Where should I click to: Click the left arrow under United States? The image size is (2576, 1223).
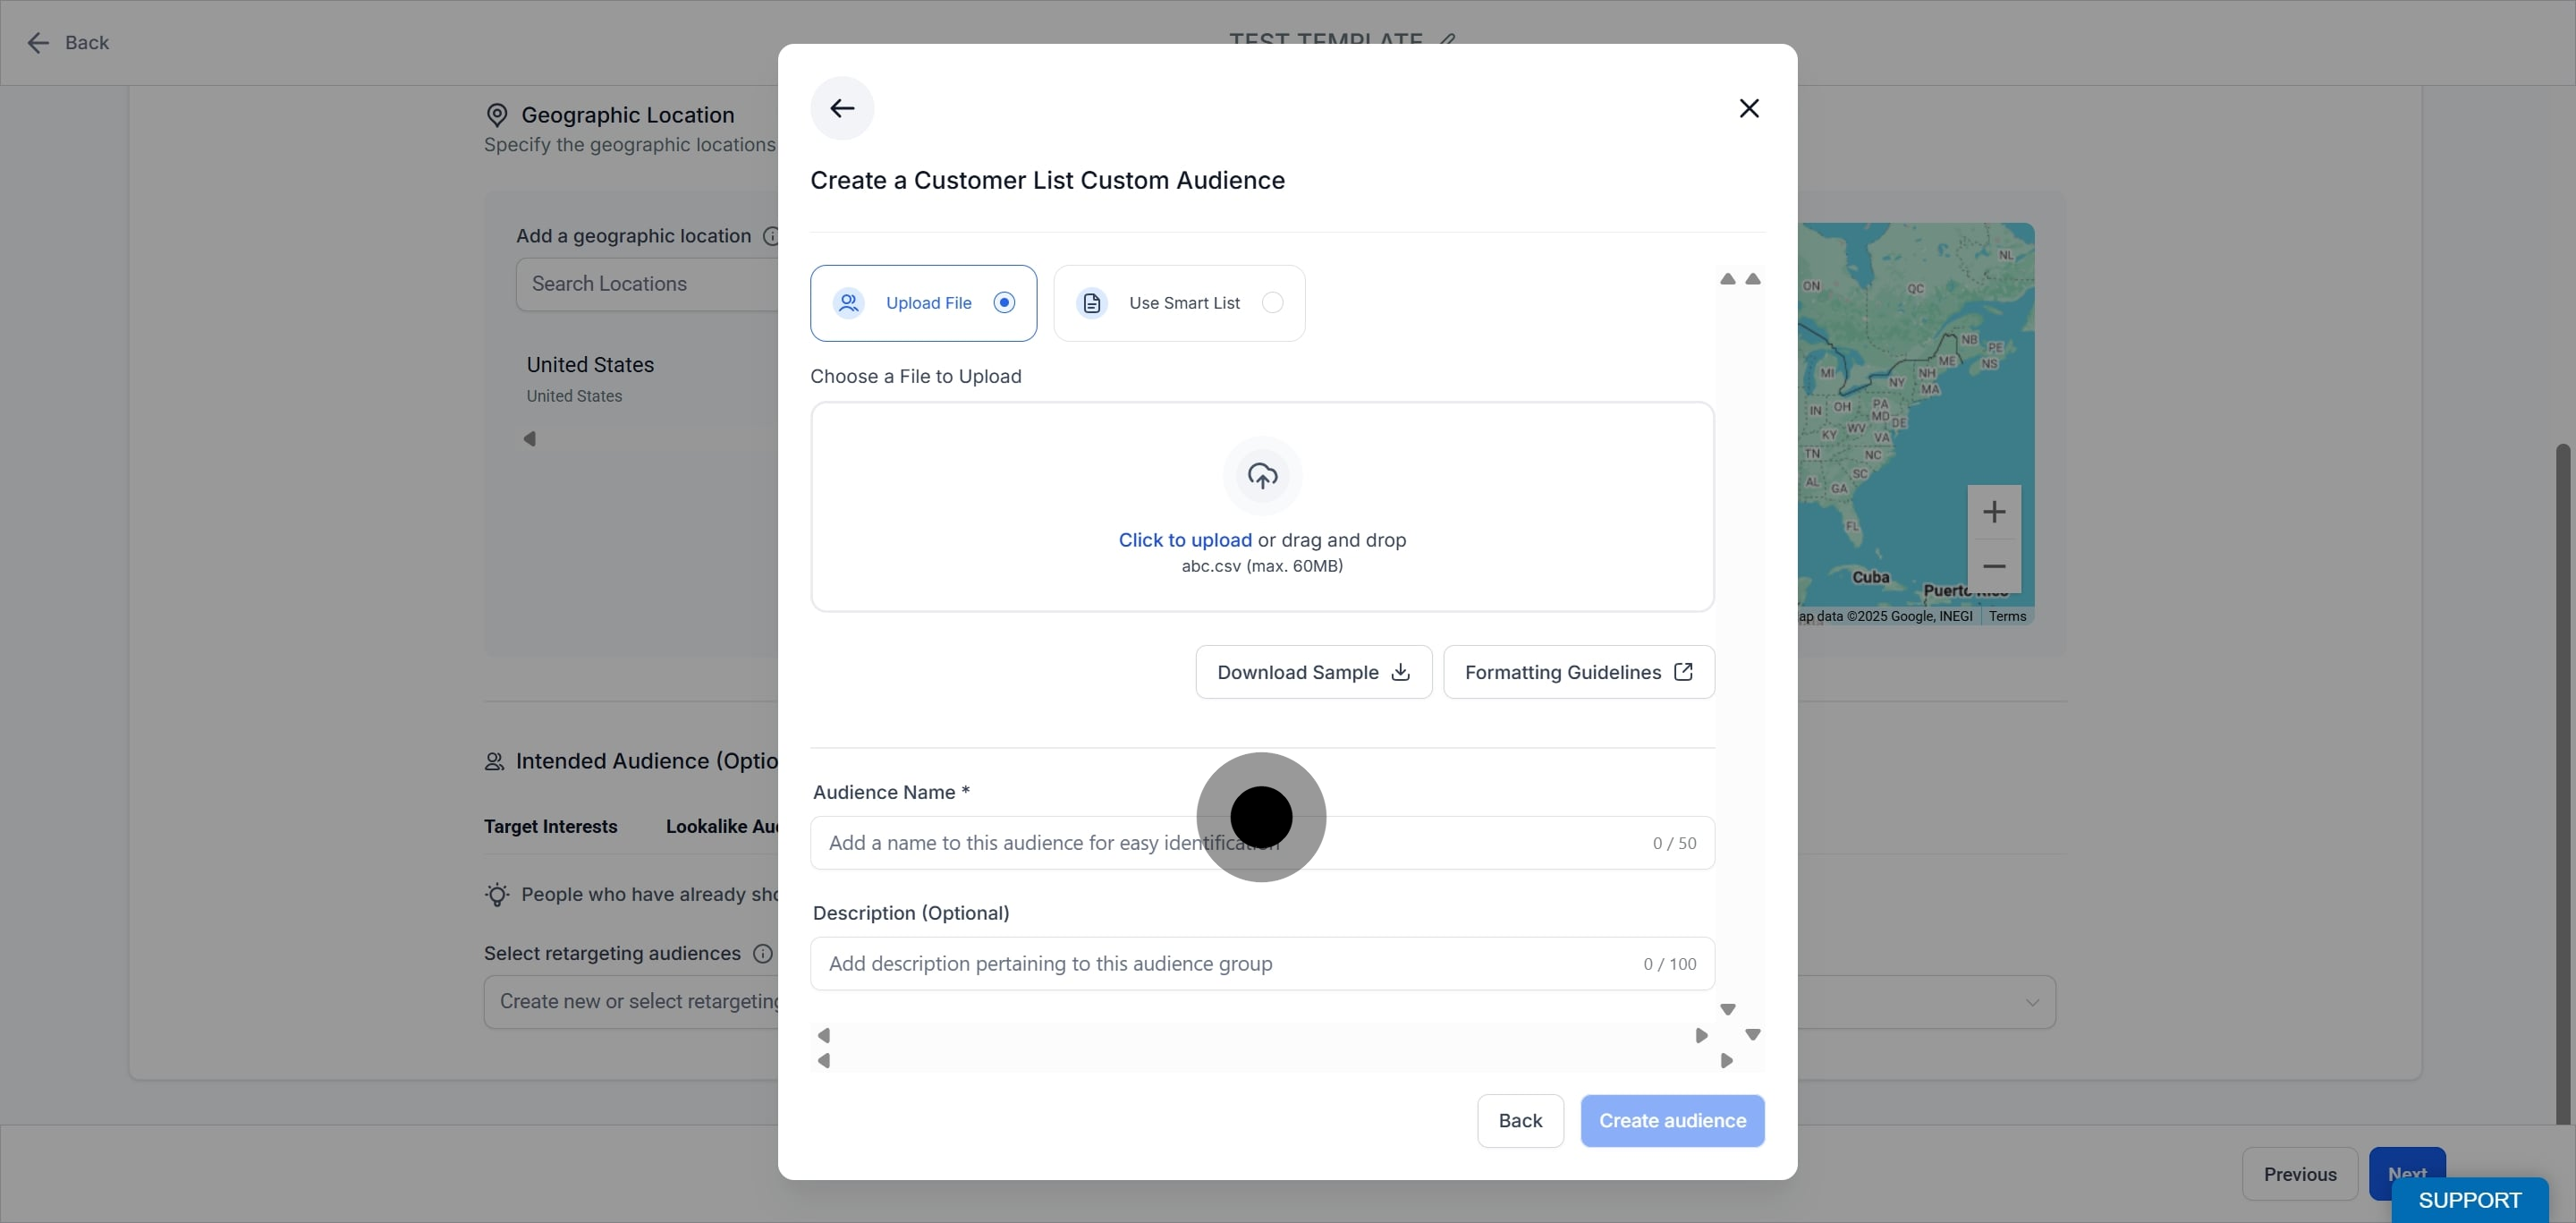(529, 438)
